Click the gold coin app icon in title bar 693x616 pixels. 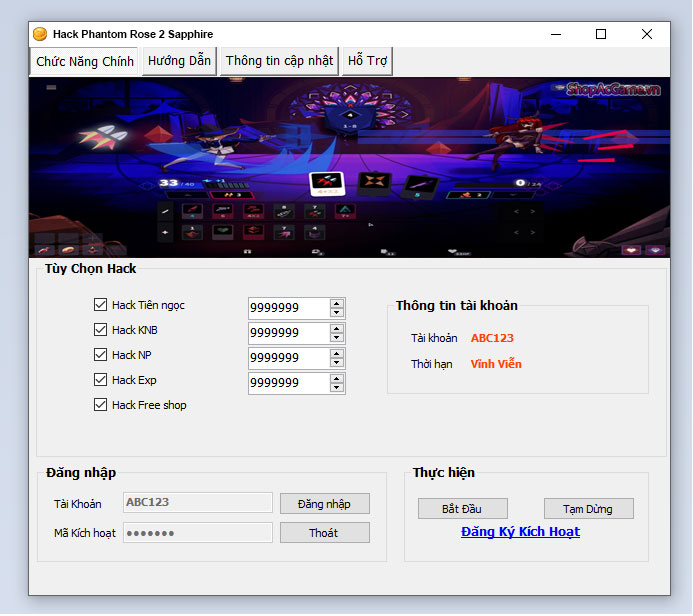pos(40,34)
